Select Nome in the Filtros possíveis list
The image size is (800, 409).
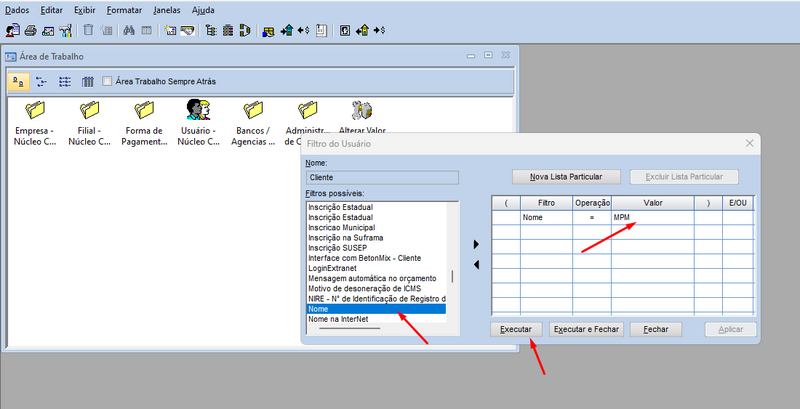[376, 309]
